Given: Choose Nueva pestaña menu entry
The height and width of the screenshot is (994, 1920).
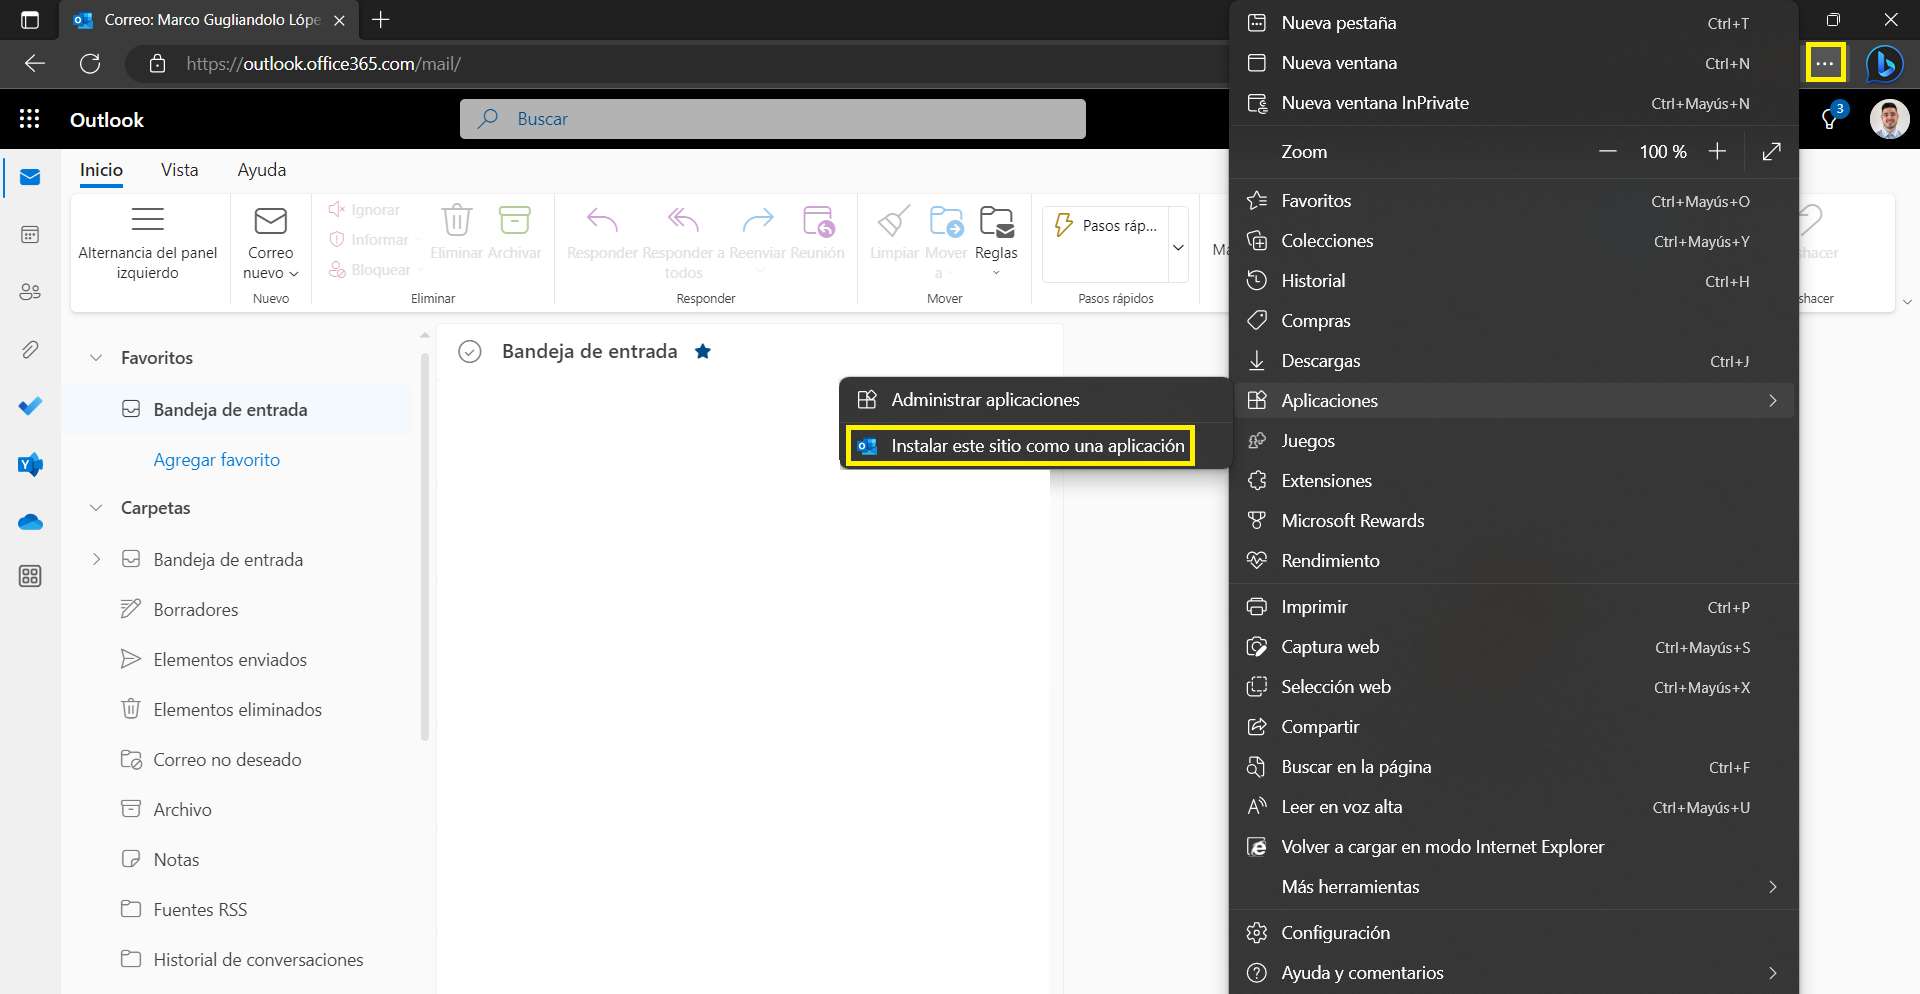Looking at the screenshot, I should point(1515,22).
